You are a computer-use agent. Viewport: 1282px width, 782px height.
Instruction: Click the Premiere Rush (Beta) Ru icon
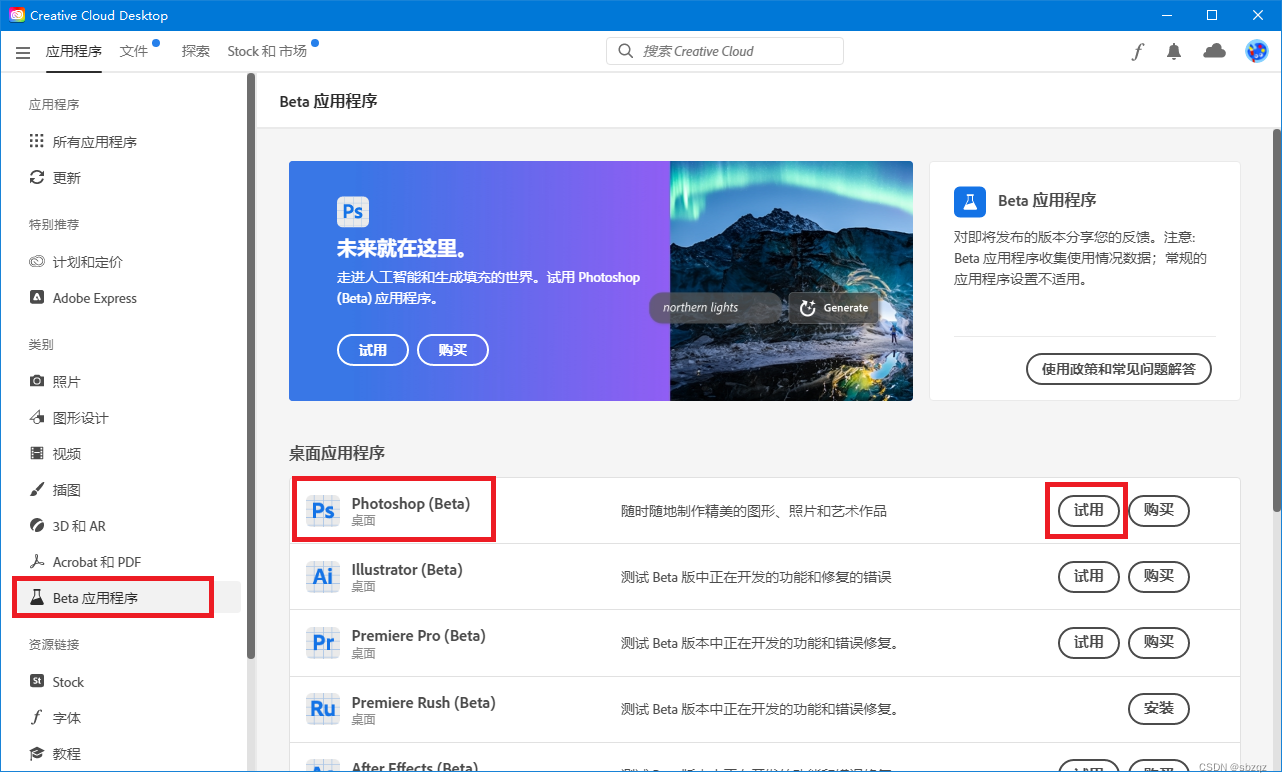click(x=323, y=709)
